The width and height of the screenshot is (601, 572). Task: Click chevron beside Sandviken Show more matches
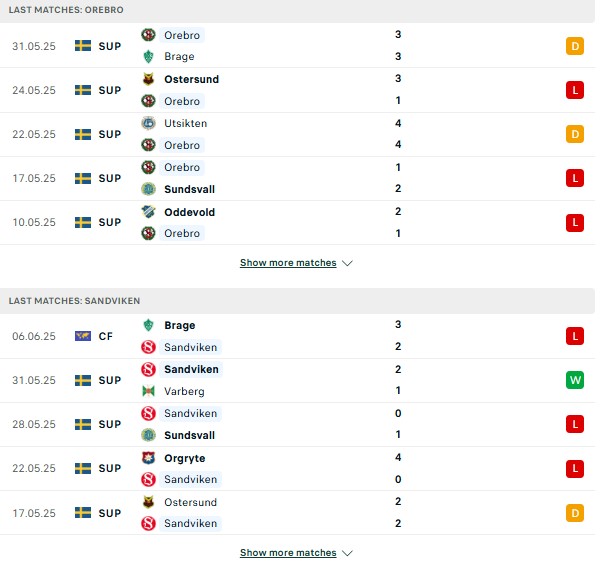click(347, 553)
